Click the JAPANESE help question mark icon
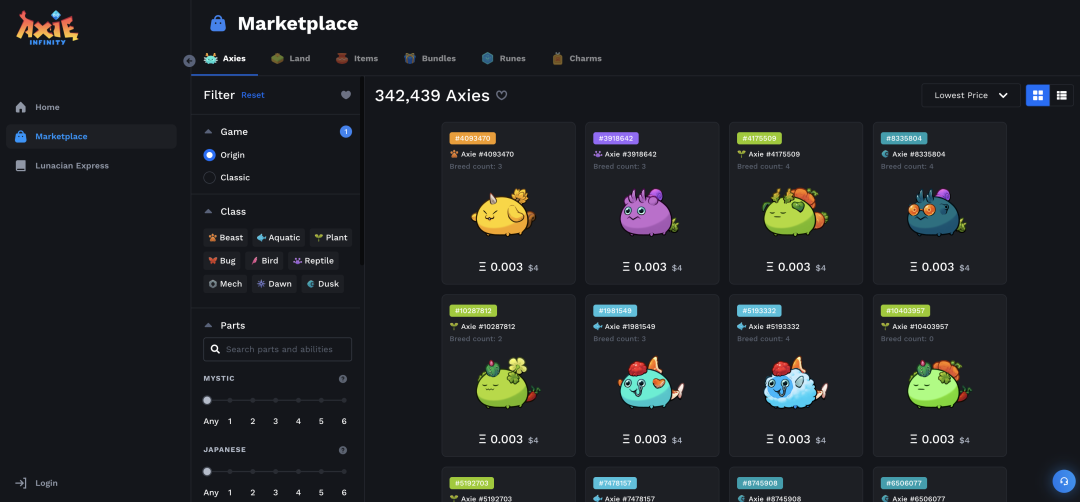 click(342, 450)
